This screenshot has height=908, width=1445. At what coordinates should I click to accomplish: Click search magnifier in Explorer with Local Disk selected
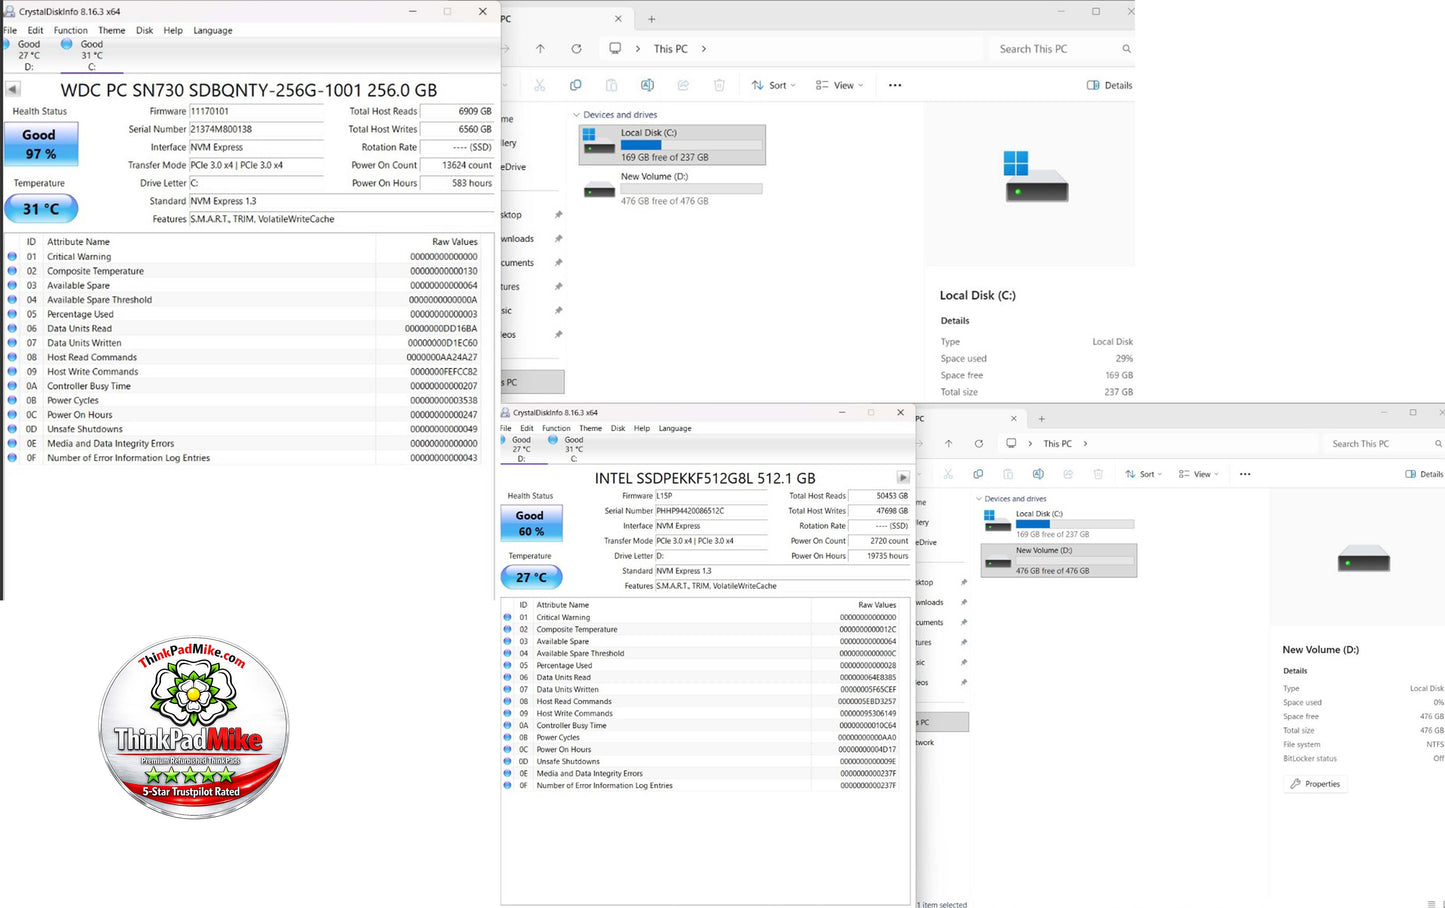coord(1126,48)
